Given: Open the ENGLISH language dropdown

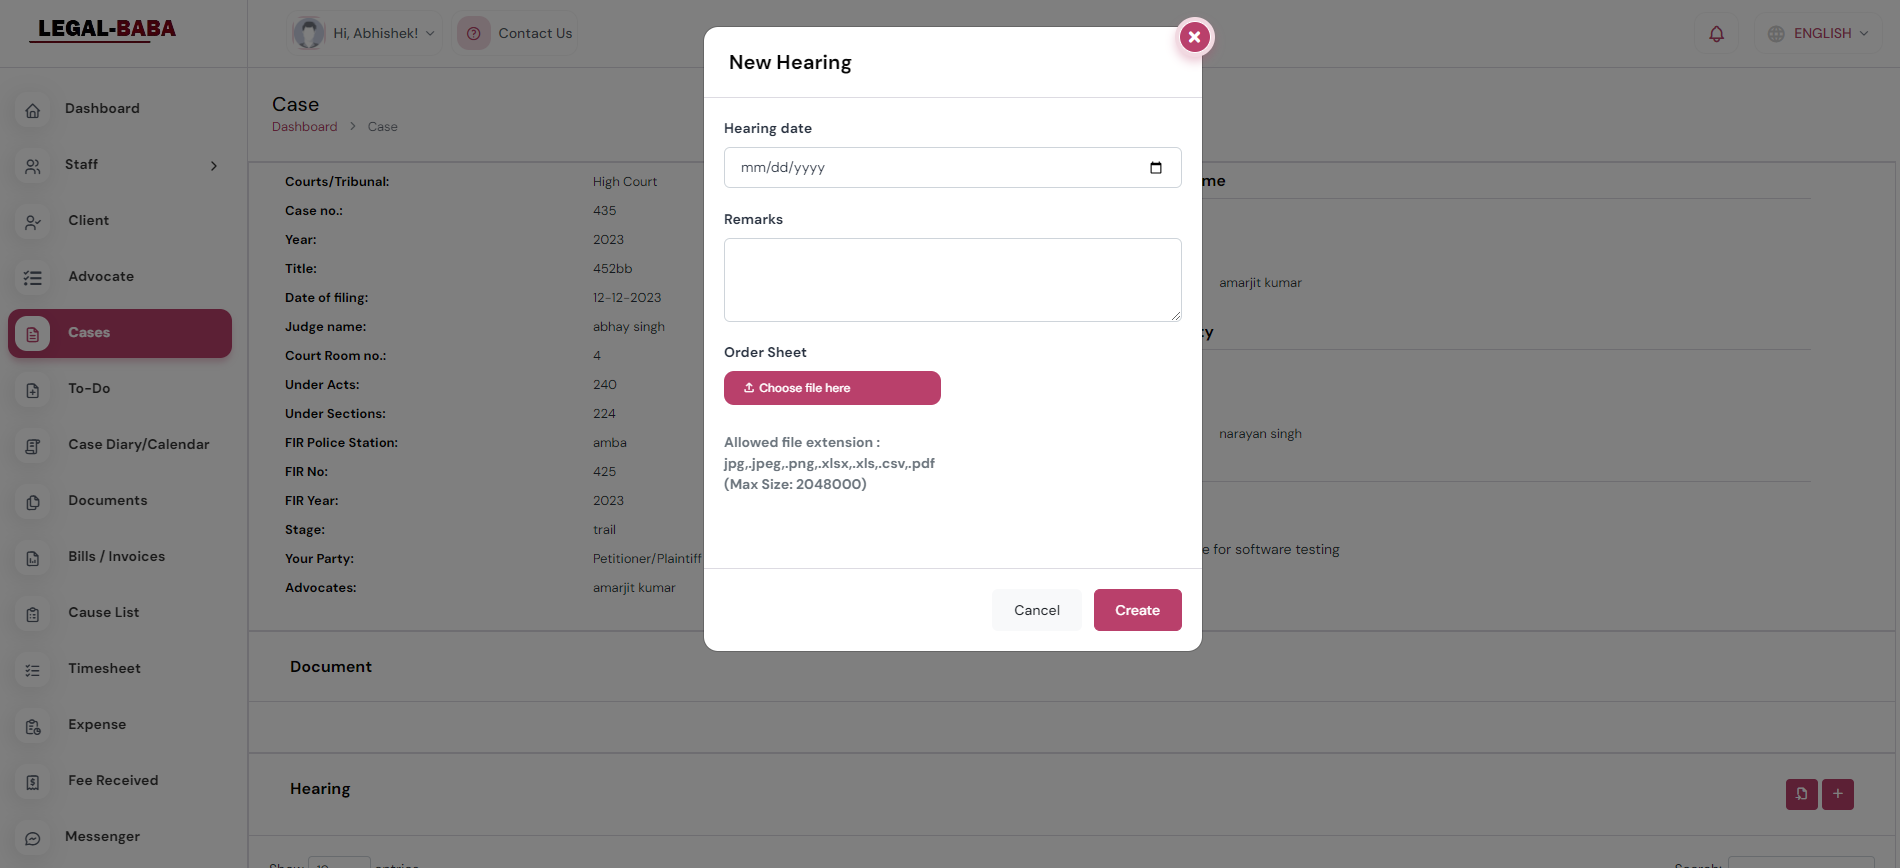Looking at the screenshot, I should tap(1818, 34).
